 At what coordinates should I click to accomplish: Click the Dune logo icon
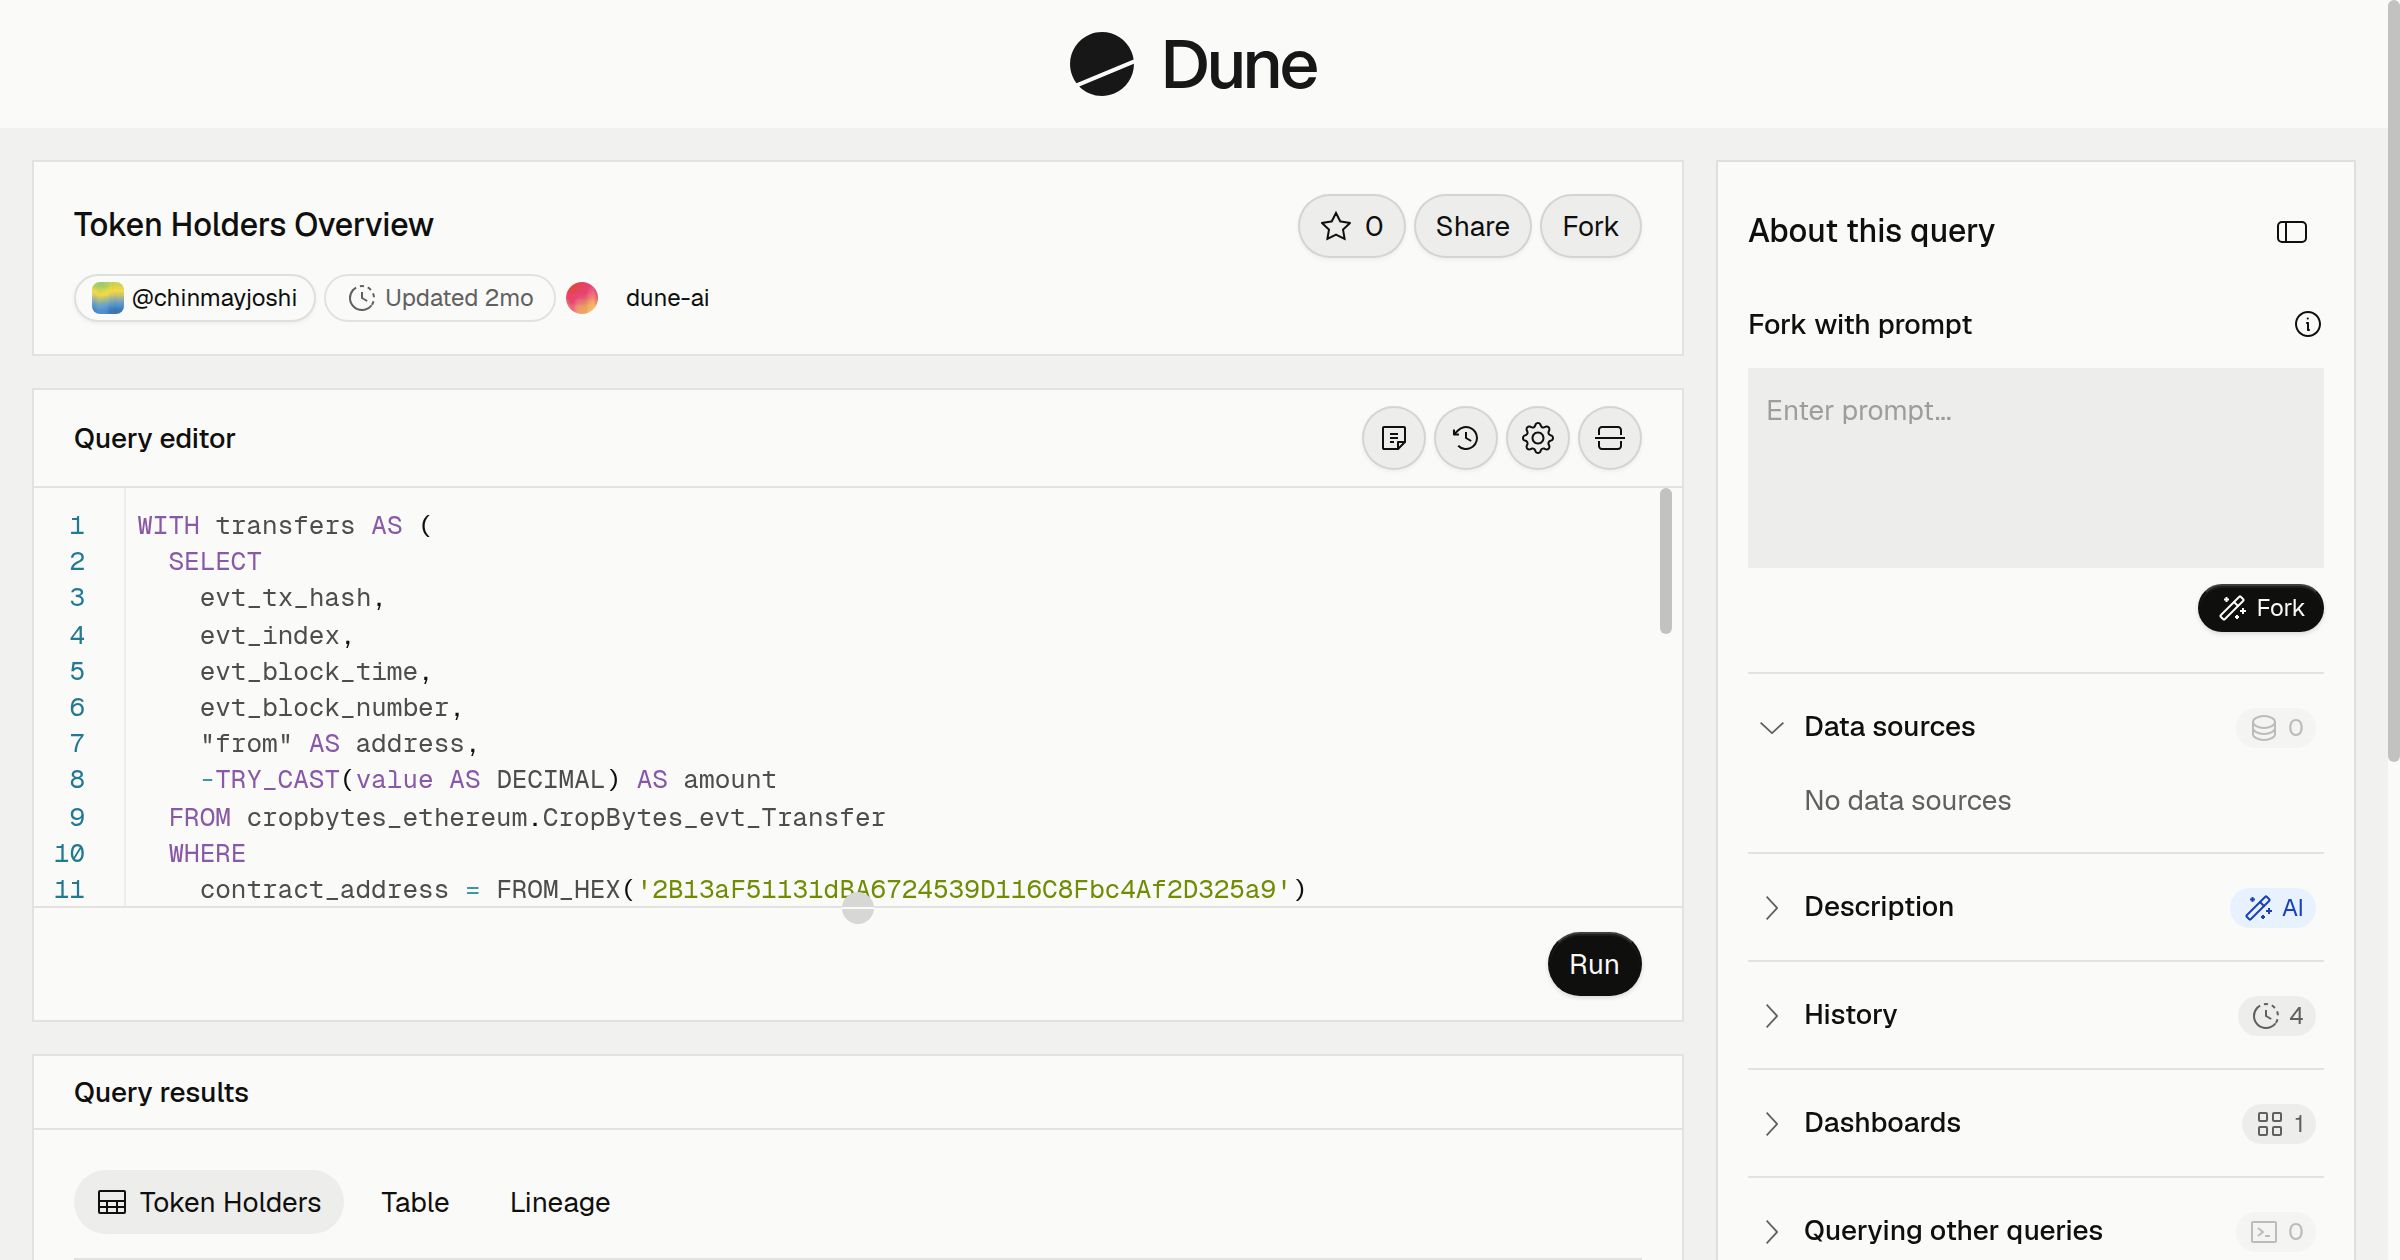[x=1101, y=64]
